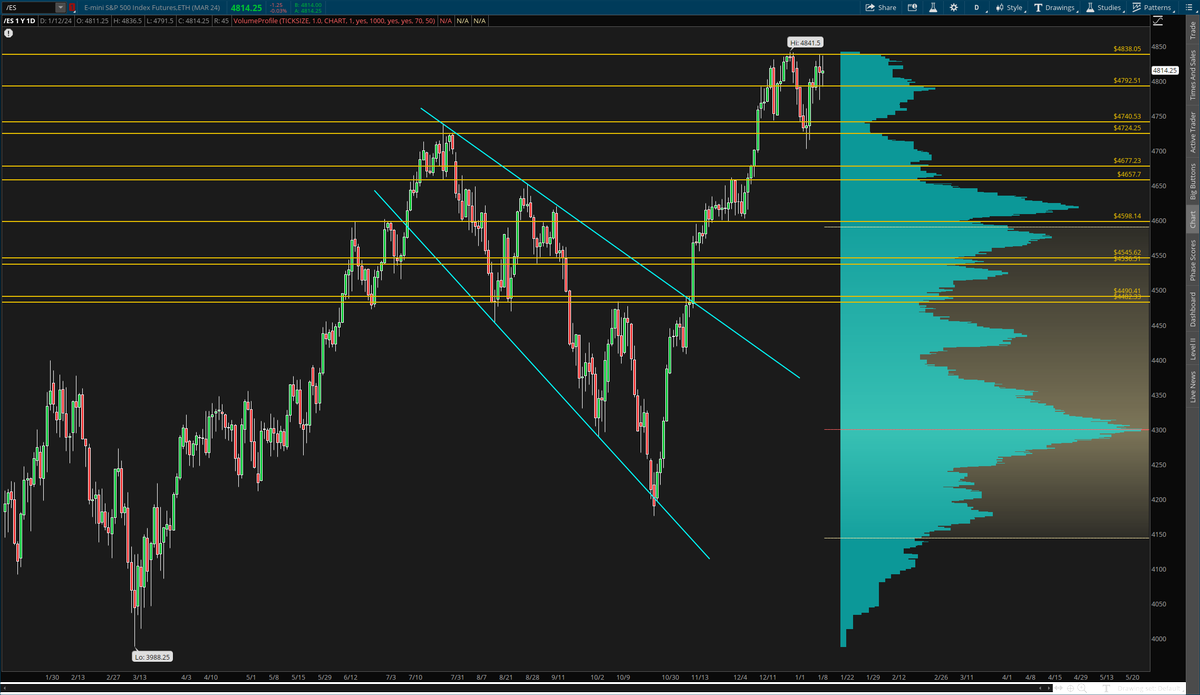This screenshot has height=695, width=1200.
Task: Click the flask icon beside the gear
Action: (932, 7)
